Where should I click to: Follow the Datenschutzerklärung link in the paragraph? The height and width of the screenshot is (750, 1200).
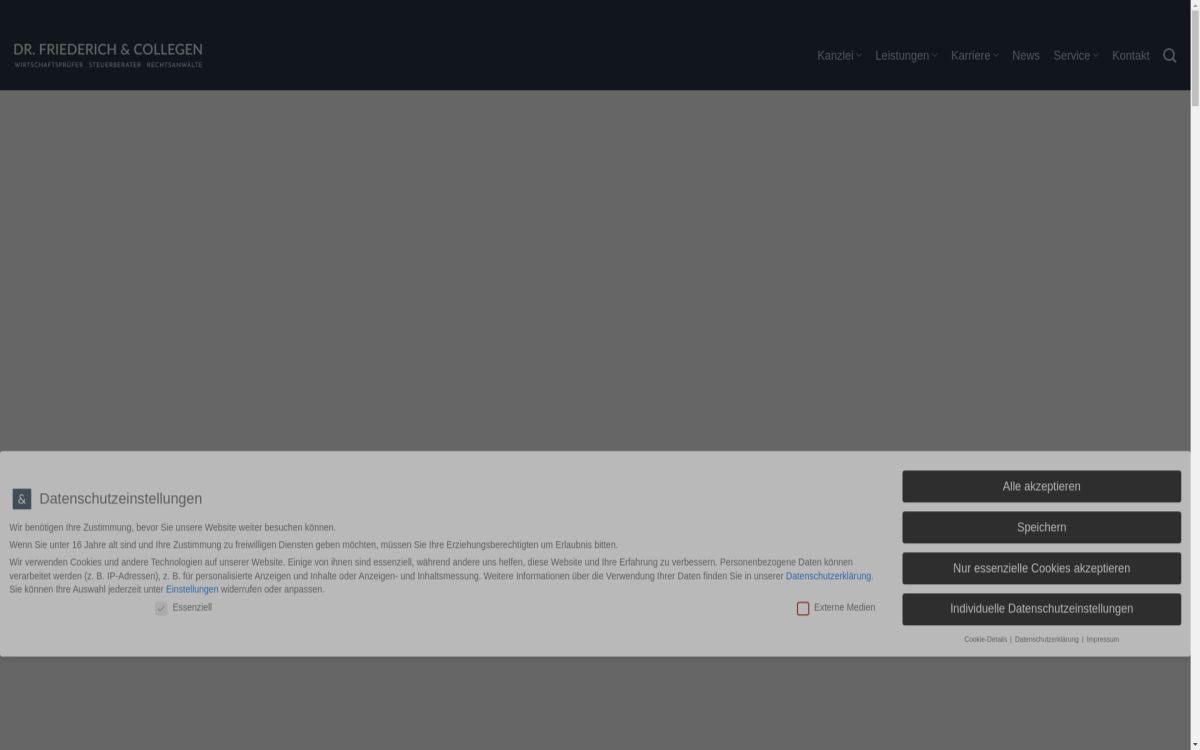point(829,576)
